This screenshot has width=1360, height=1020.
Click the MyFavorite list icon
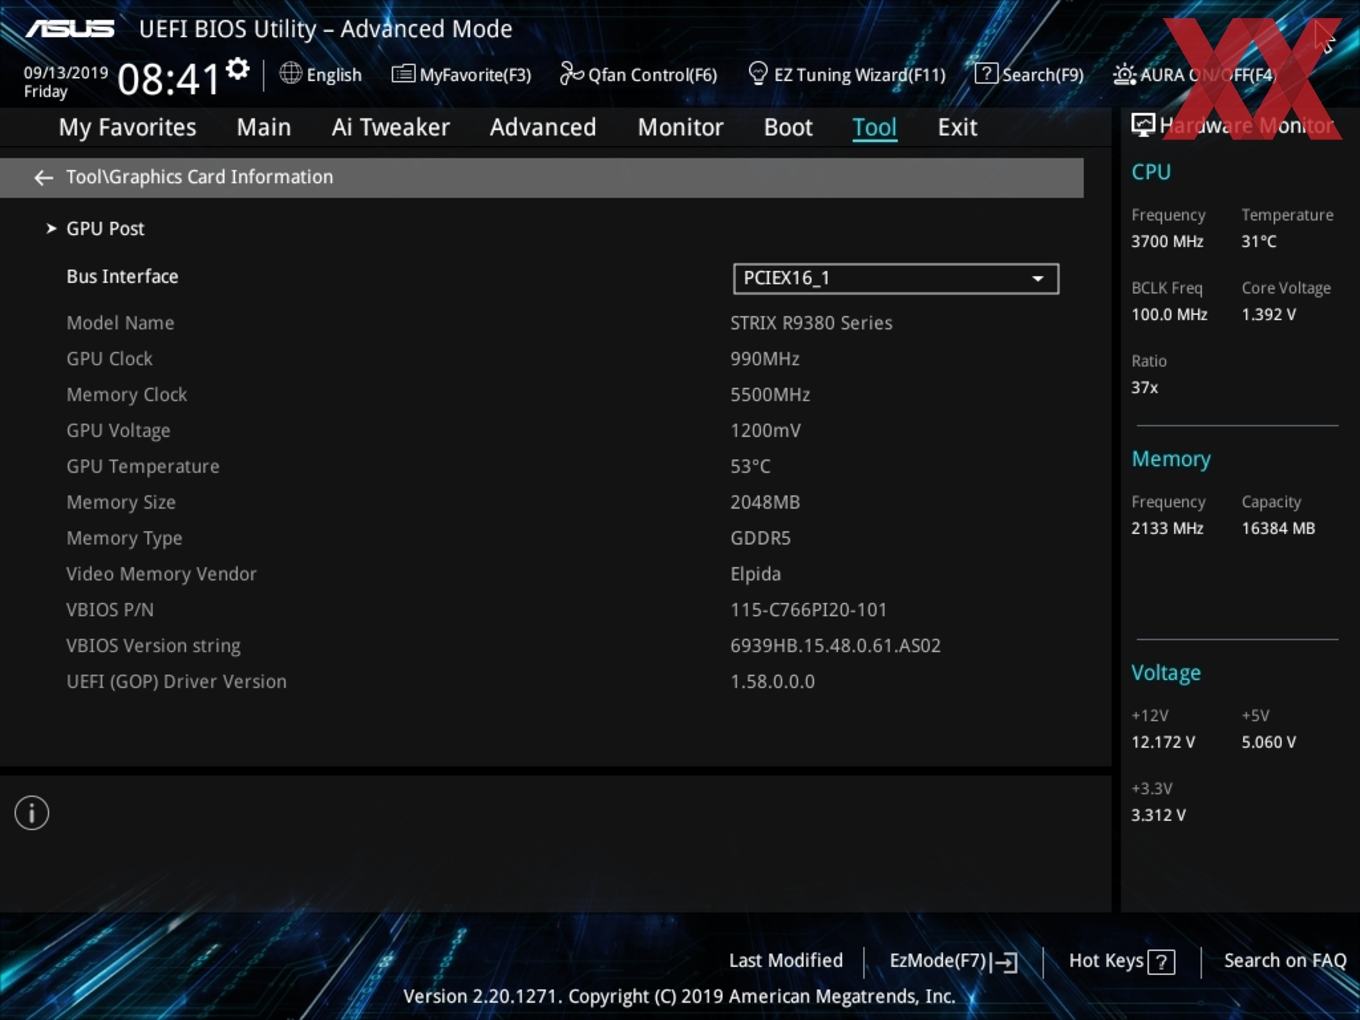[403, 74]
